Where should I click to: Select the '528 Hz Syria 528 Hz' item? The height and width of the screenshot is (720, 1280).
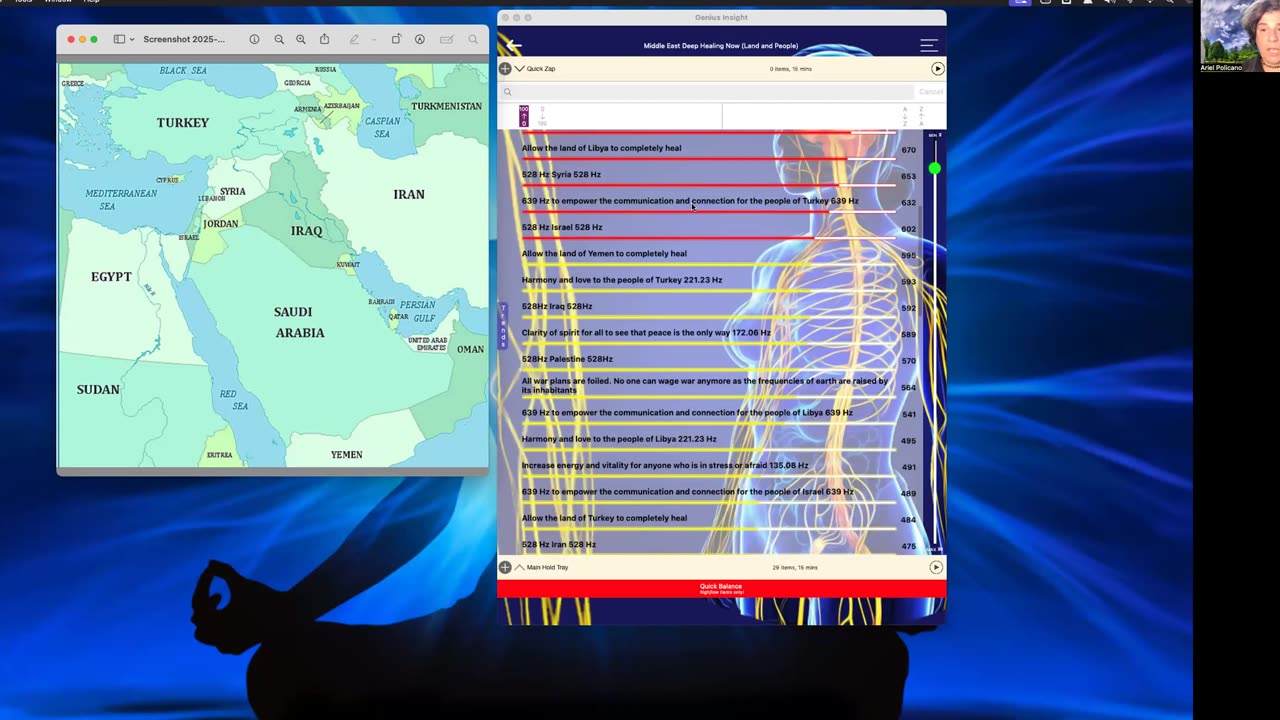(x=561, y=174)
